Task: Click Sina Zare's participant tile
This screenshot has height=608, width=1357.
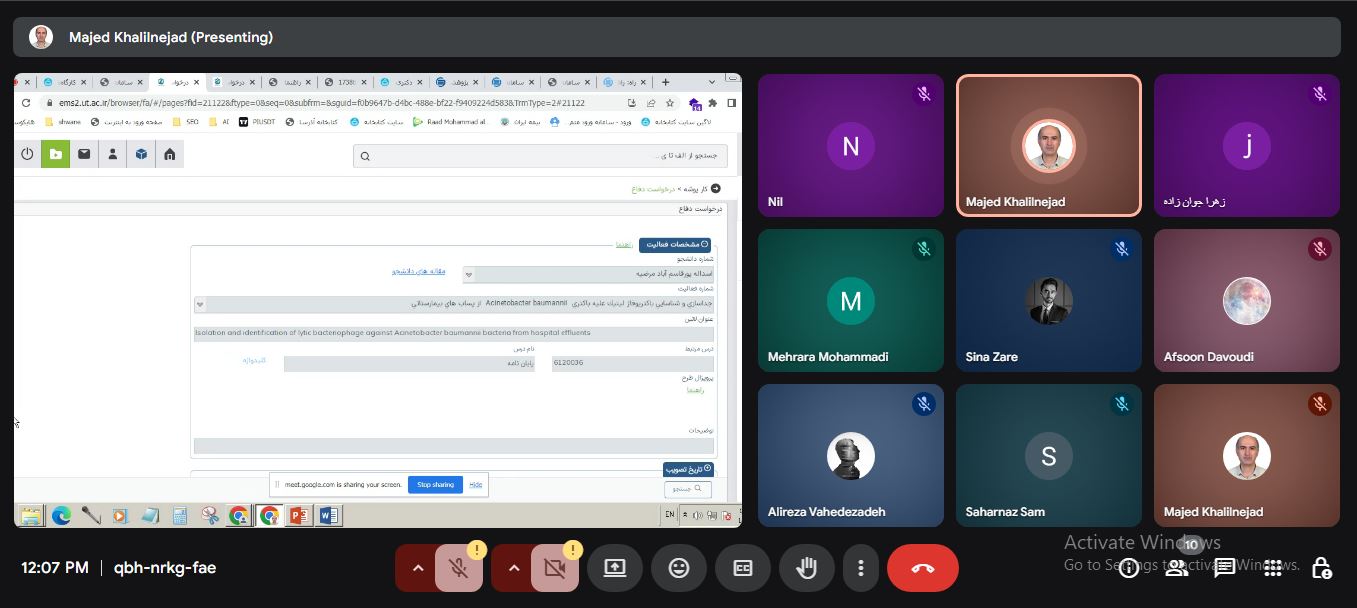Action: coord(1048,301)
